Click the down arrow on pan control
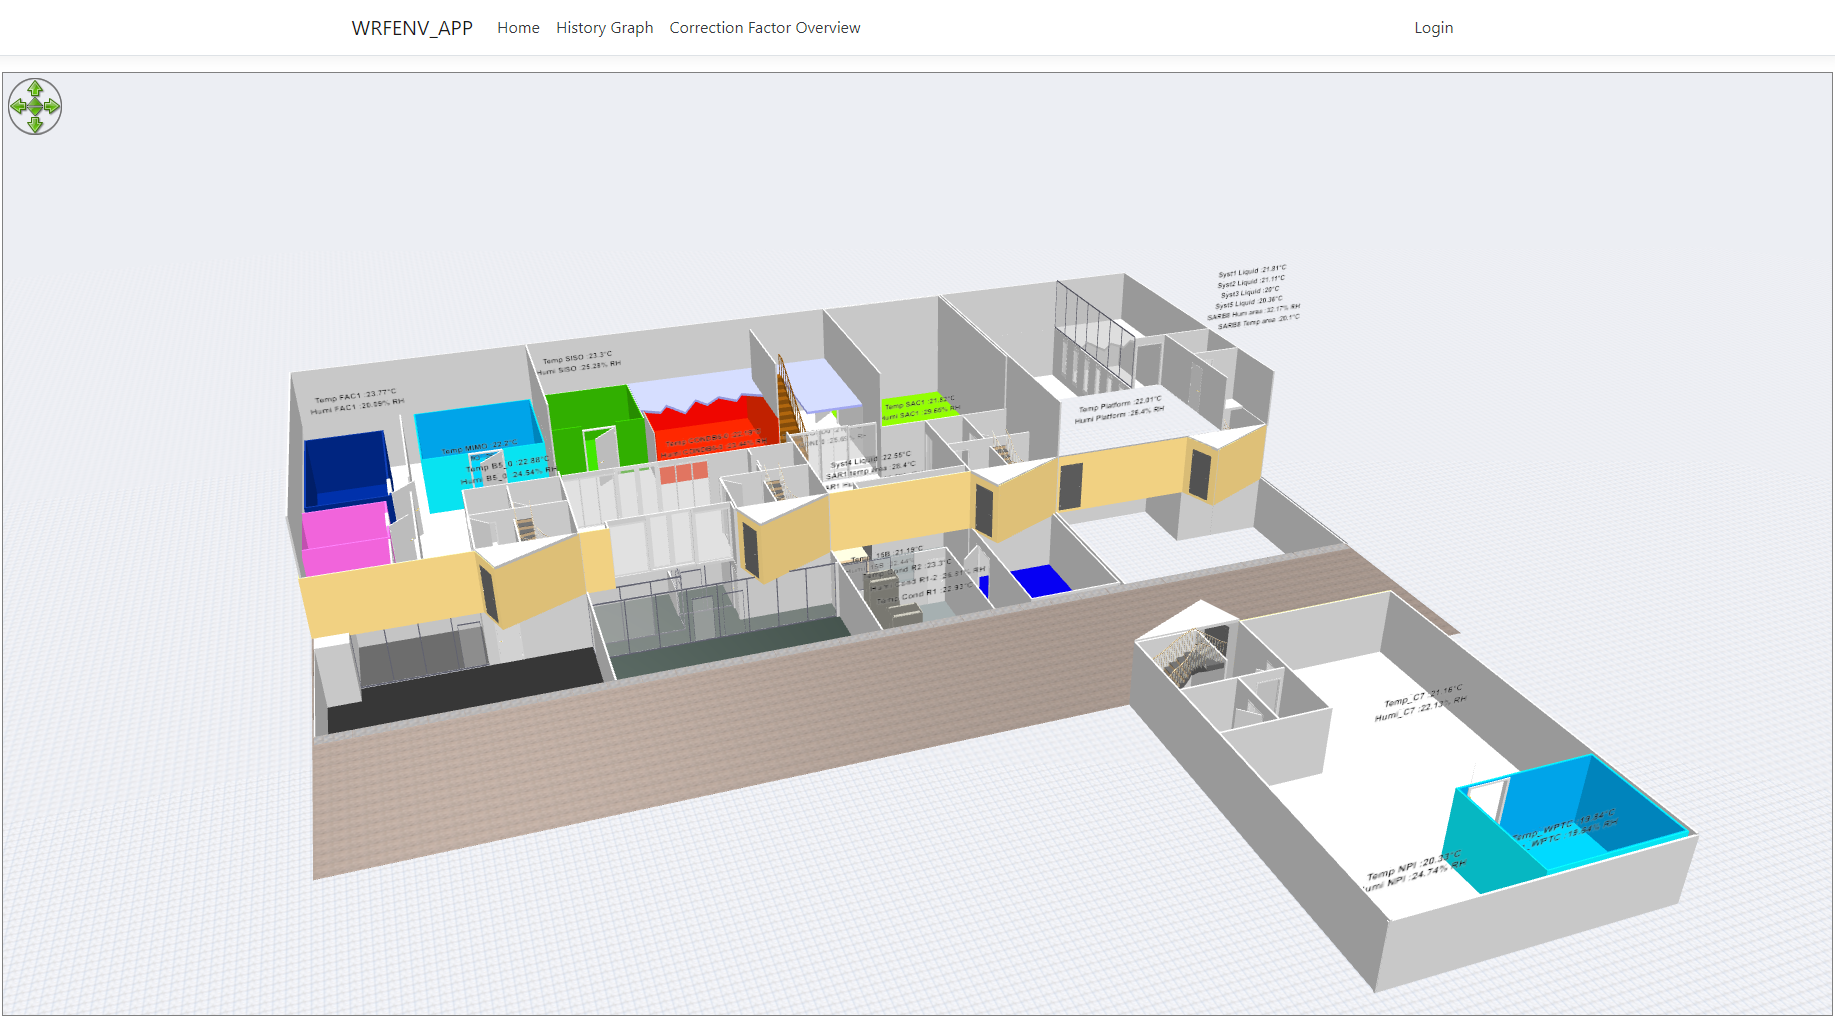Screen dimensions: 1835x1019 [35, 123]
